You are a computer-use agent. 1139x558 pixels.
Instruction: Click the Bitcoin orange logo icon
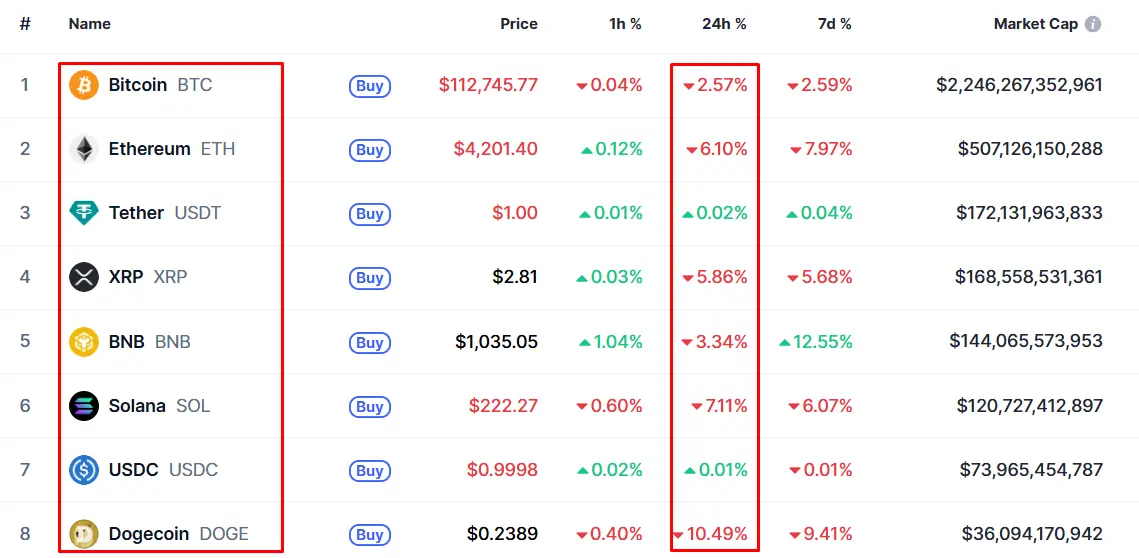[84, 85]
